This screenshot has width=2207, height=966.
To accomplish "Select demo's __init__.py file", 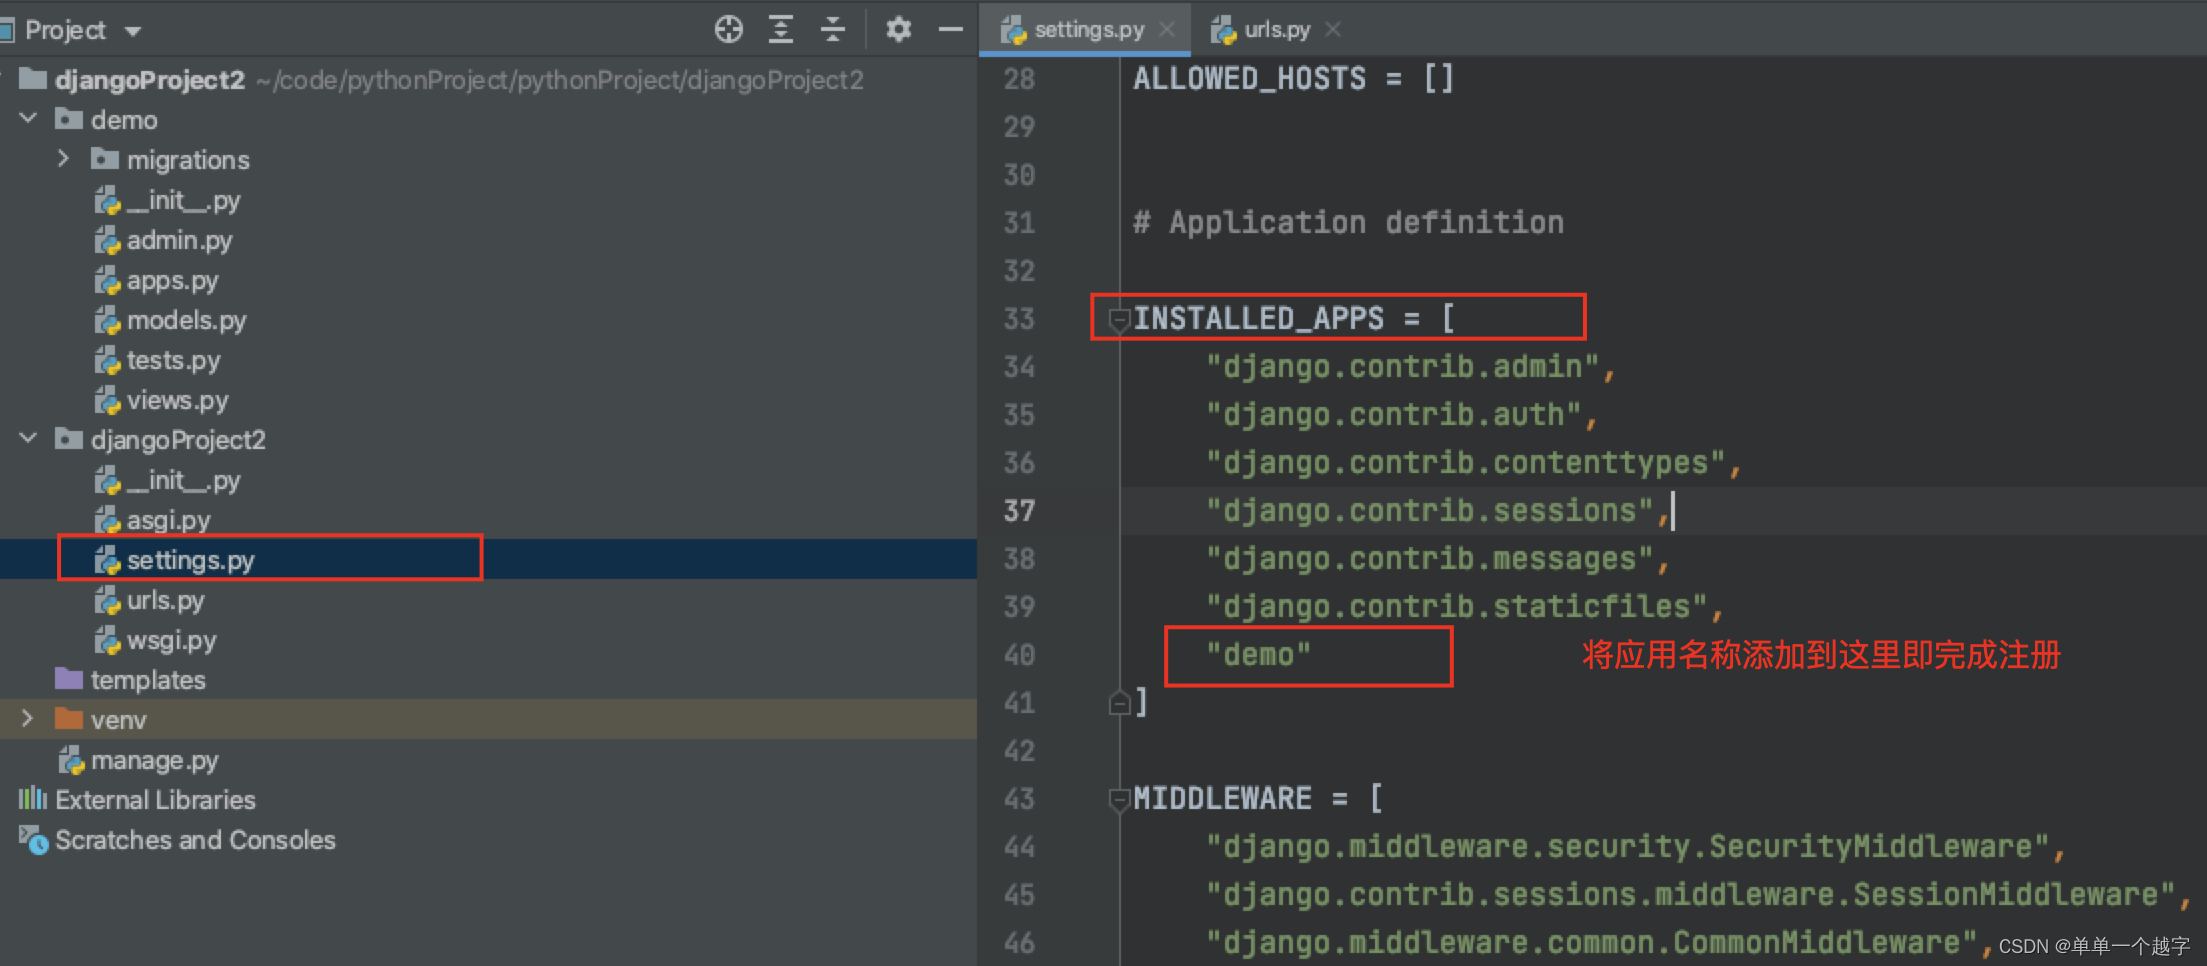I will tap(168, 200).
